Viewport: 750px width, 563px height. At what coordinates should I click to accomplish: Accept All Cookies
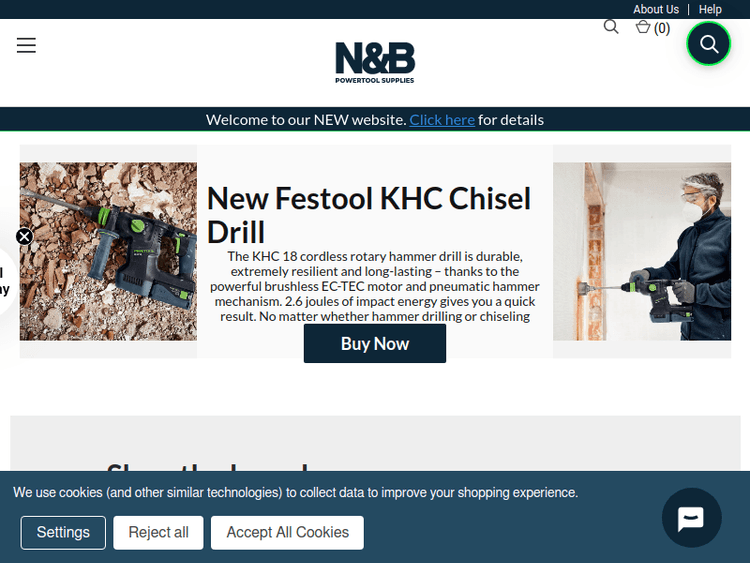coord(287,532)
